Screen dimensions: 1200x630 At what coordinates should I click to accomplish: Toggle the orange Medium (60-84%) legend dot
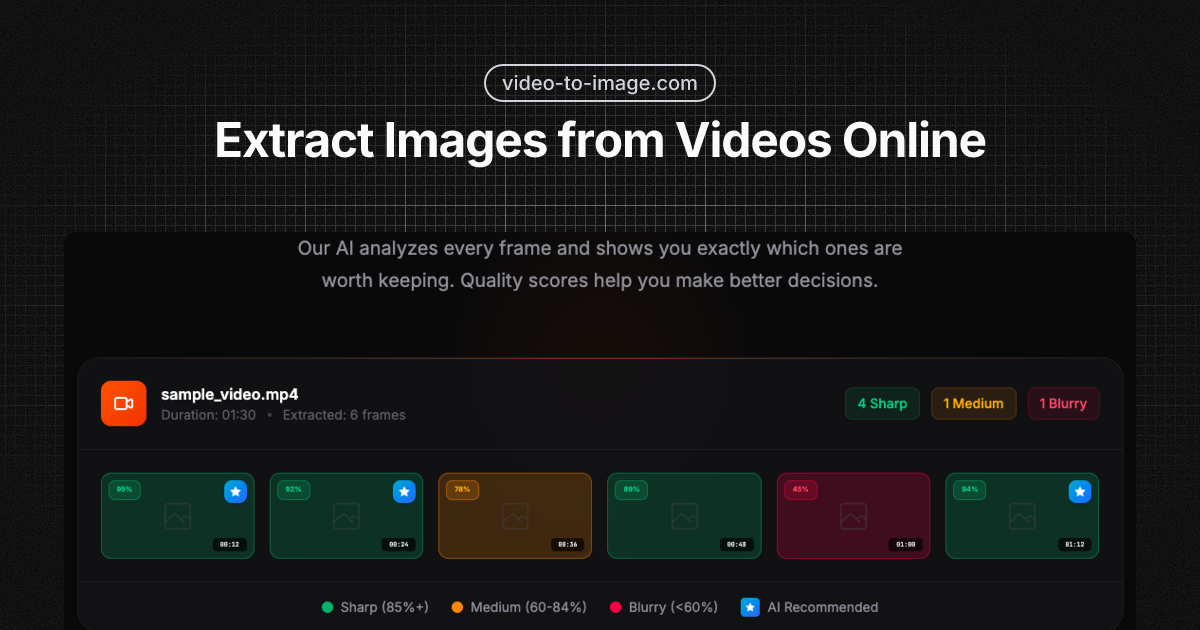456,607
